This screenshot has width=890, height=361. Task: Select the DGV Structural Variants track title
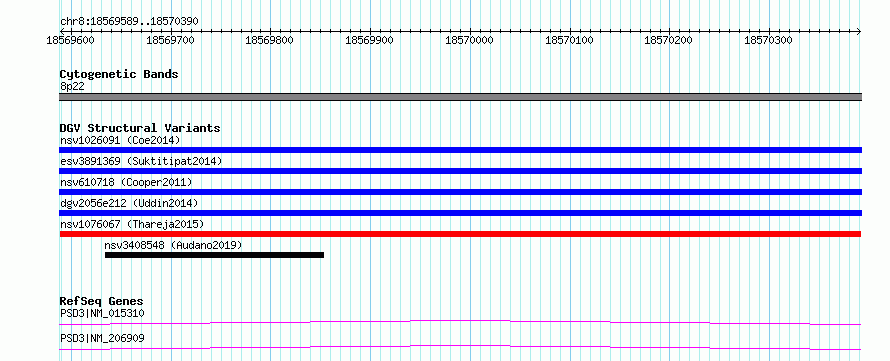[140, 128]
